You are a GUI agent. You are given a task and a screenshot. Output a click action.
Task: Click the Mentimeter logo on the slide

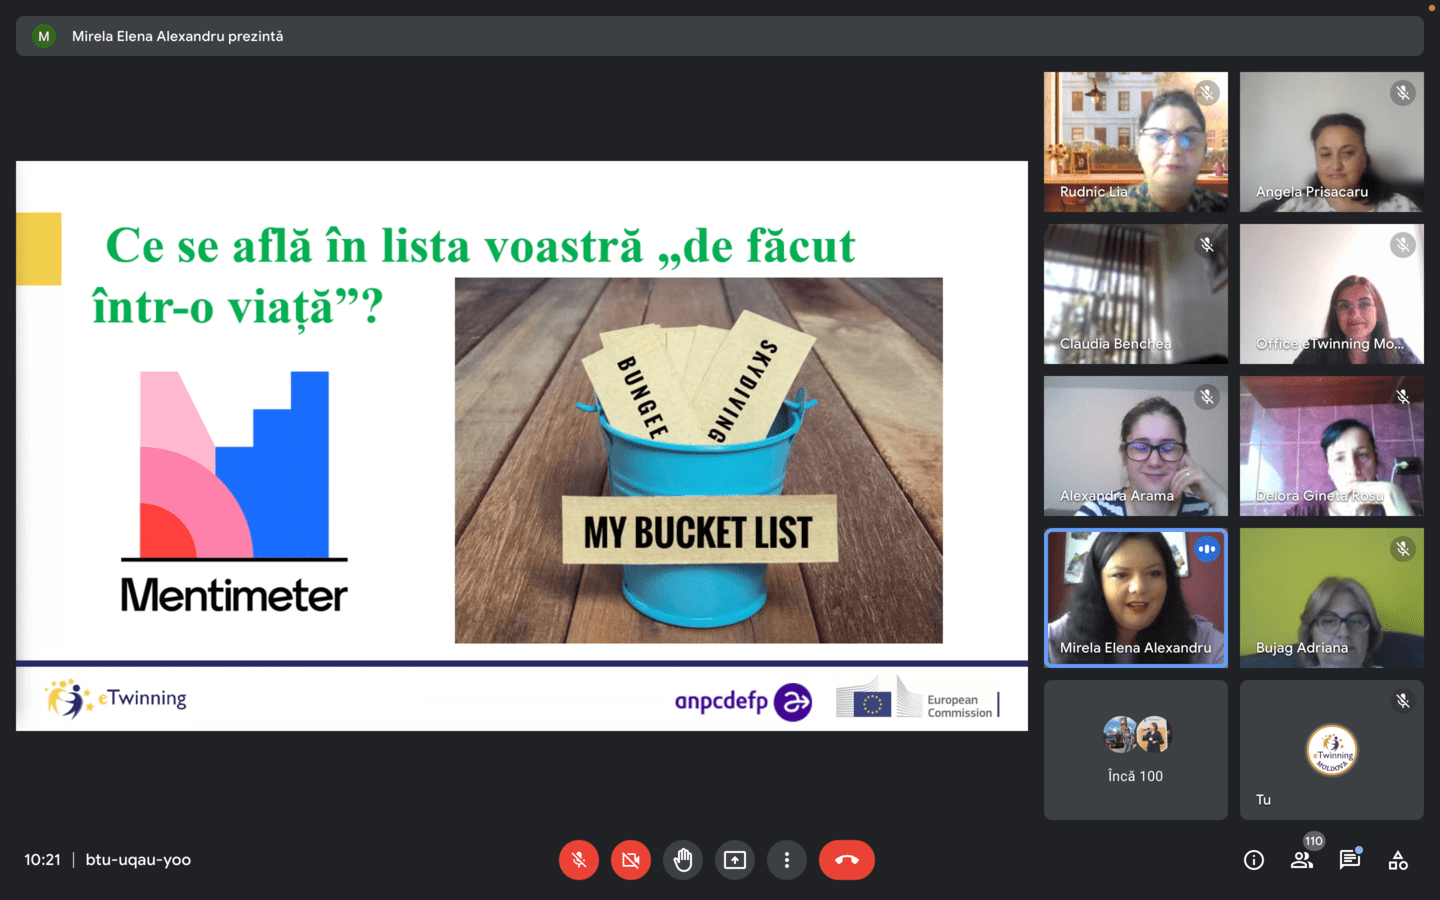click(234, 492)
